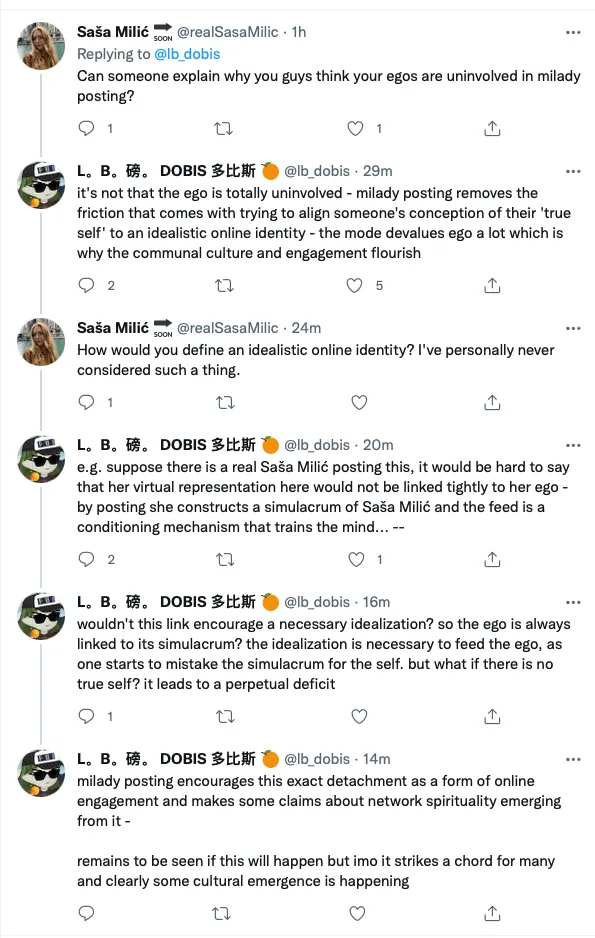Like lb_dobis's reply with 5 likes

pos(354,284)
